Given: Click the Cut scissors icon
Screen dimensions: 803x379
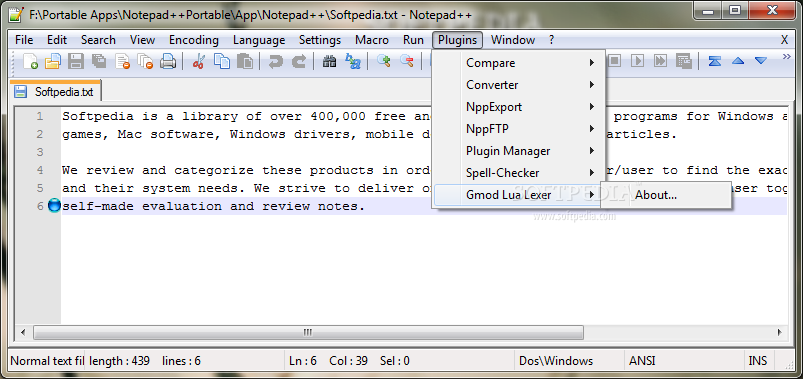Looking at the screenshot, I should pyautogui.click(x=198, y=61).
